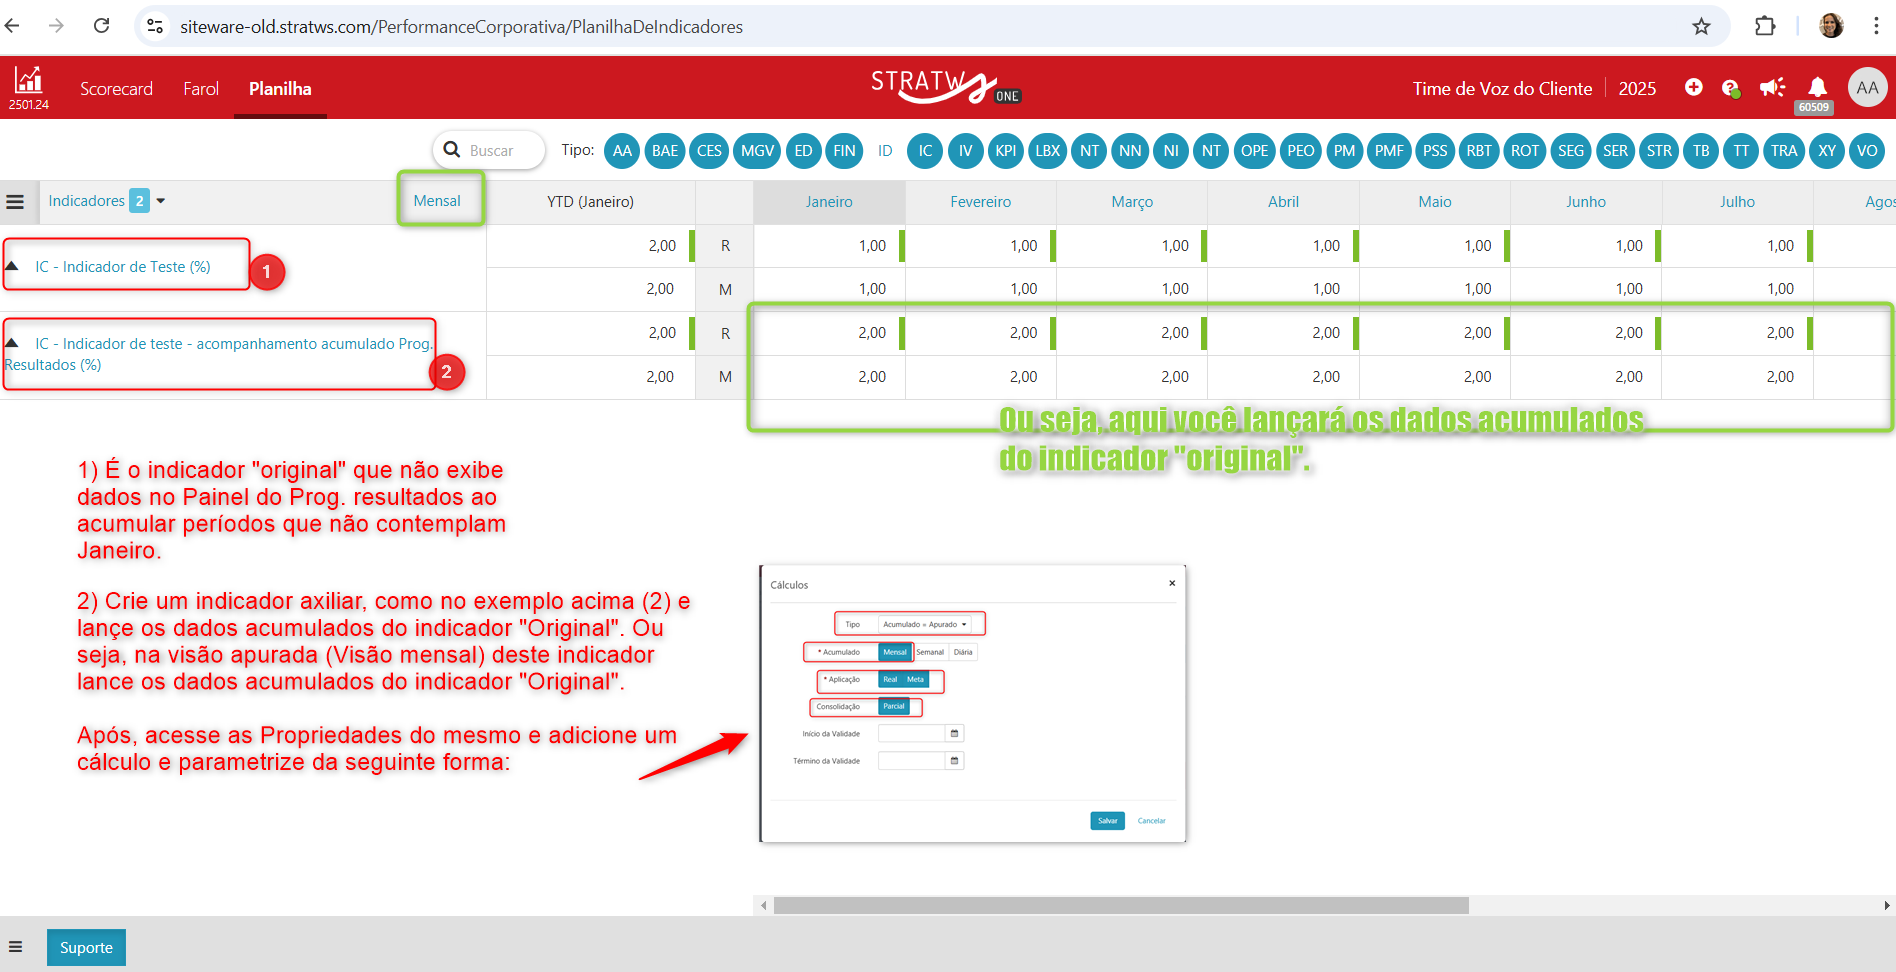This screenshot has width=1896, height=972.
Task: Toggle the VO type filter chip
Action: (x=1867, y=151)
